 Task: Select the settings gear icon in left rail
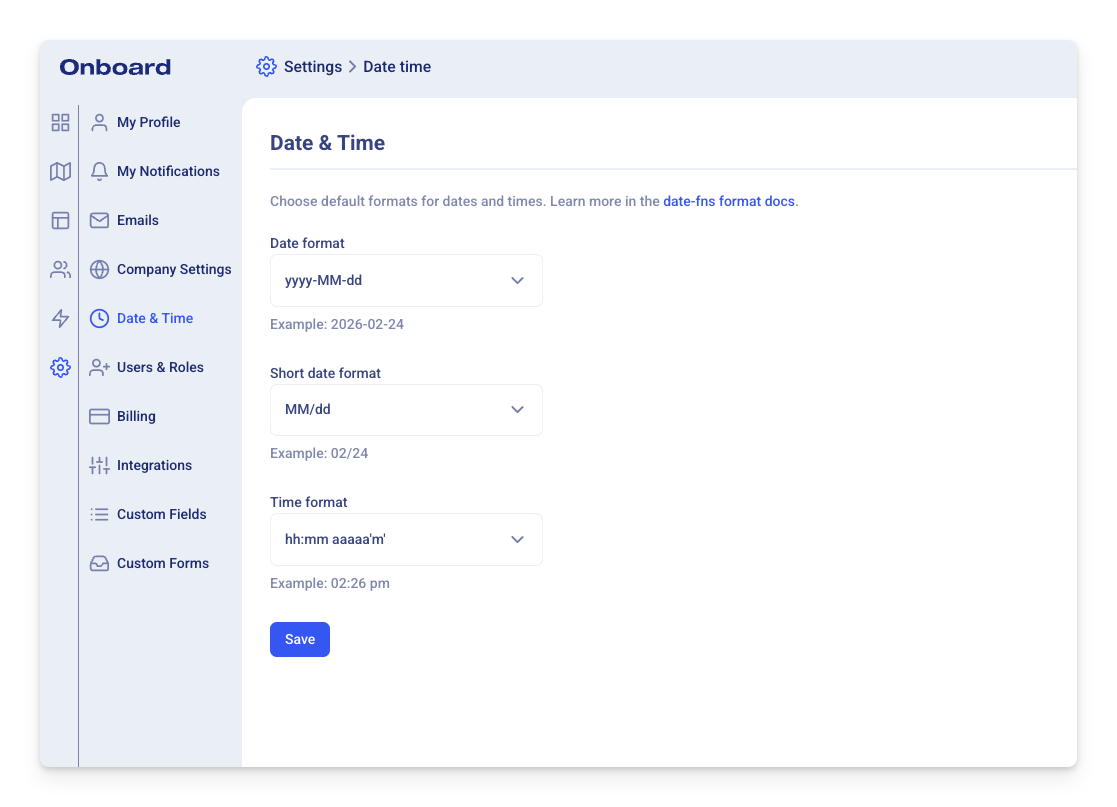(61, 367)
